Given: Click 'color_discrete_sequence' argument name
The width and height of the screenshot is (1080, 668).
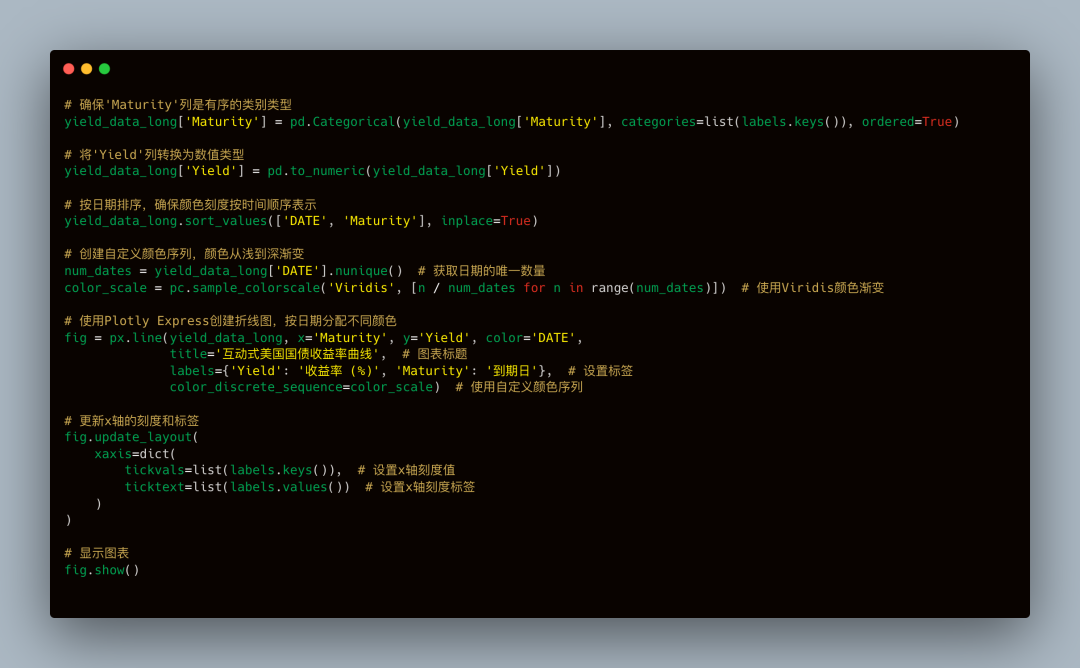Looking at the screenshot, I should [256, 387].
